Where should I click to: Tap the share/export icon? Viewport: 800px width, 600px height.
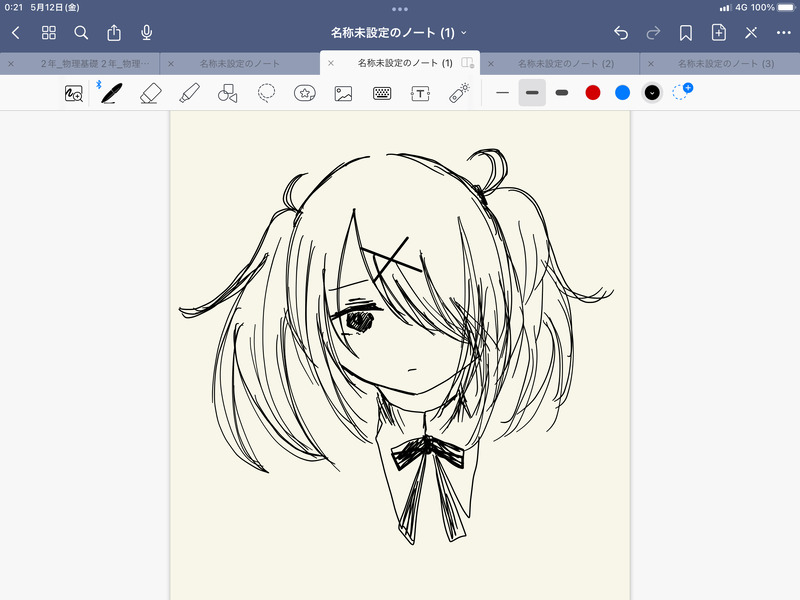click(114, 33)
